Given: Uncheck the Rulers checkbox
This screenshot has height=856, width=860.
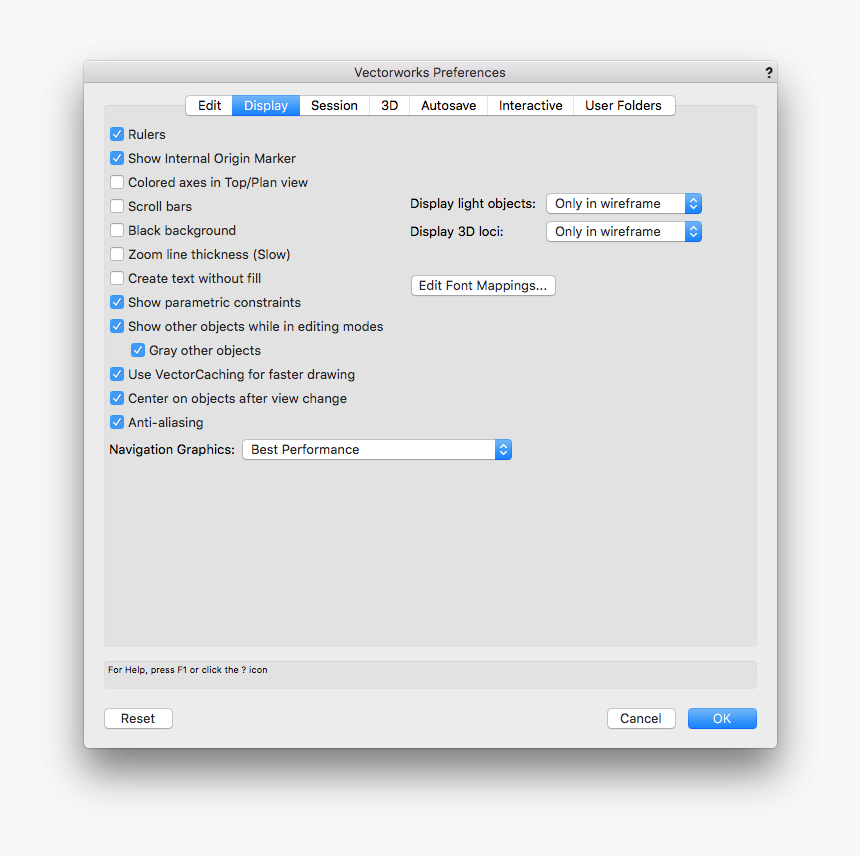Looking at the screenshot, I should click(x=117, y=134).
